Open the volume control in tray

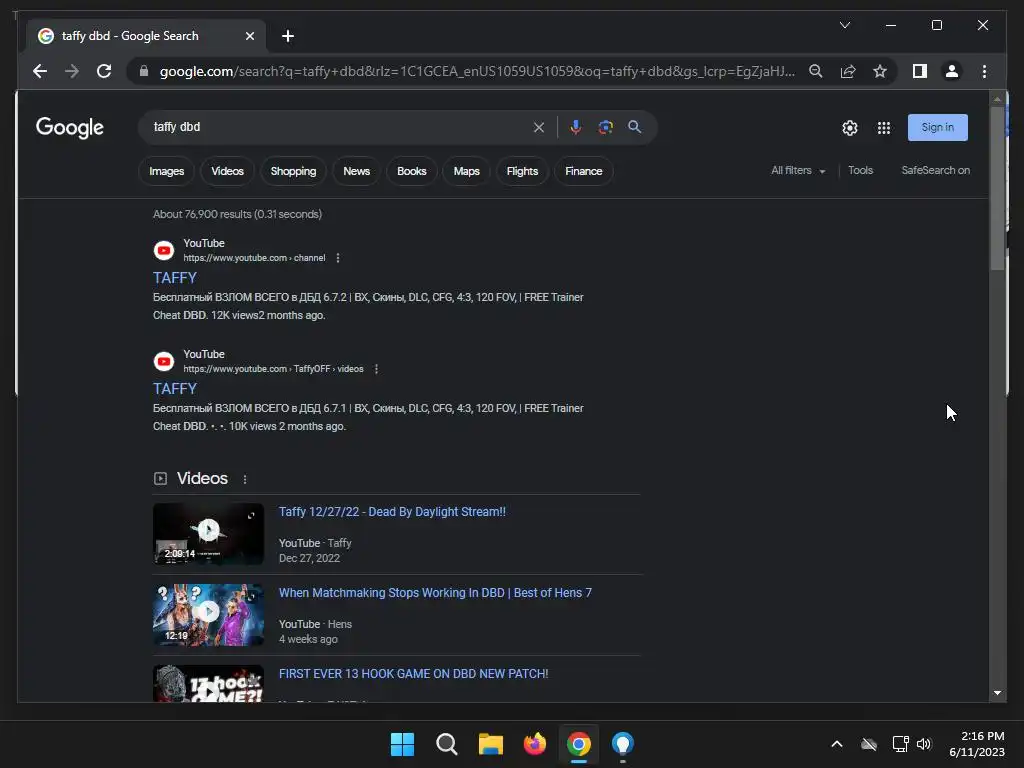coord(924,744)
